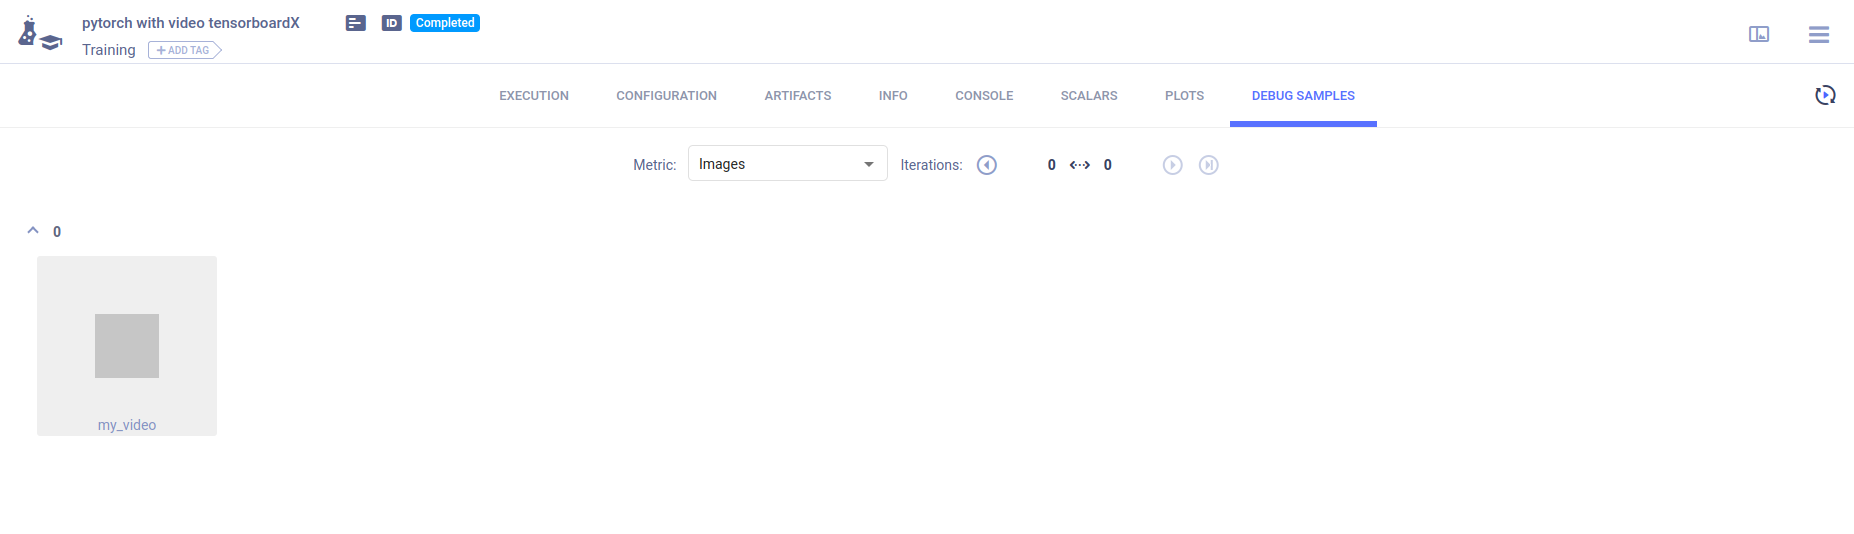
Task: Copy experiment ID via ID badge
Action: coord(392,23)
